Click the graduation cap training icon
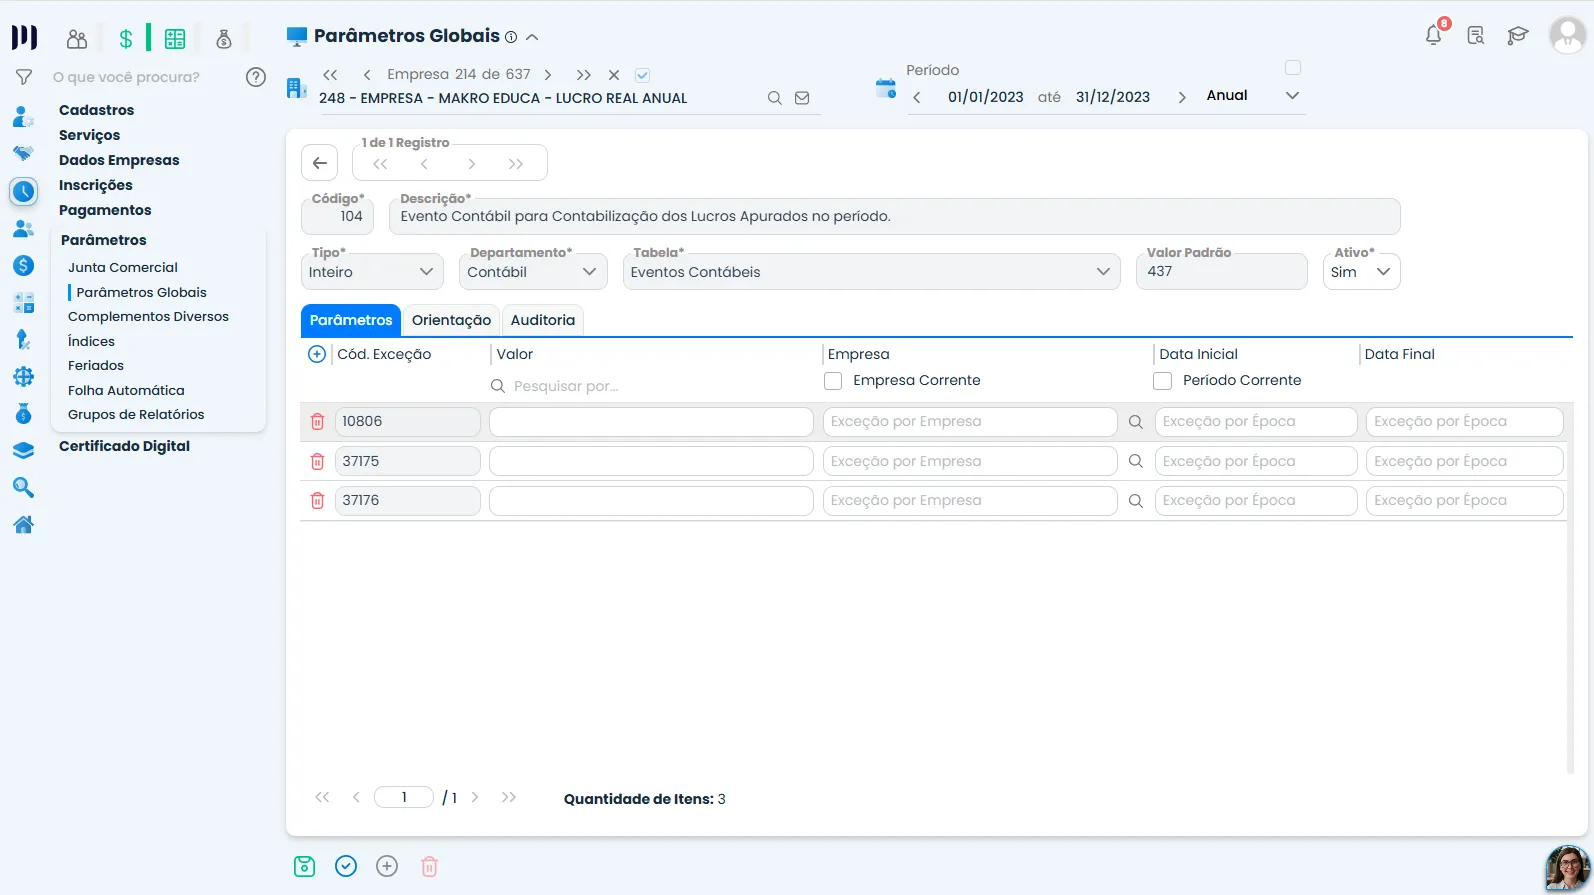Viewport: 1594px width, 895px height. click(x=1518, y=36)
